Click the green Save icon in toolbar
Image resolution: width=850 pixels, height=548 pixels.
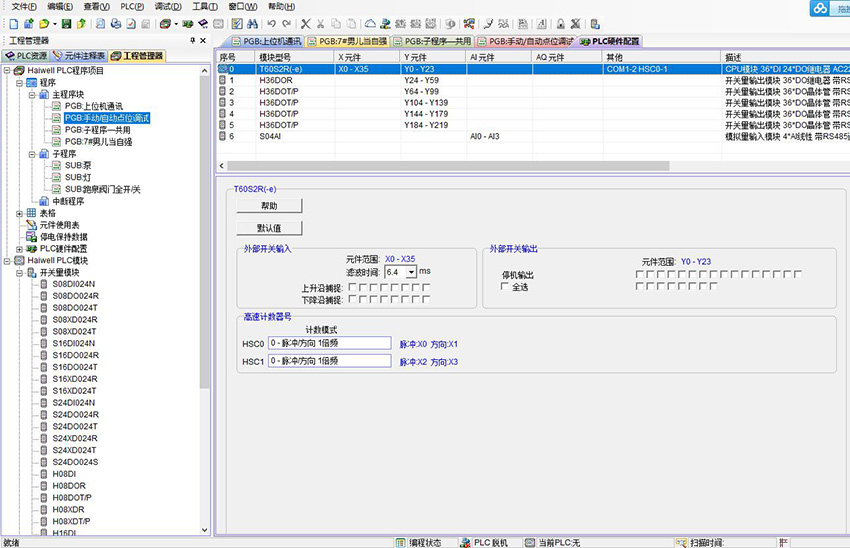coord(66,23)
